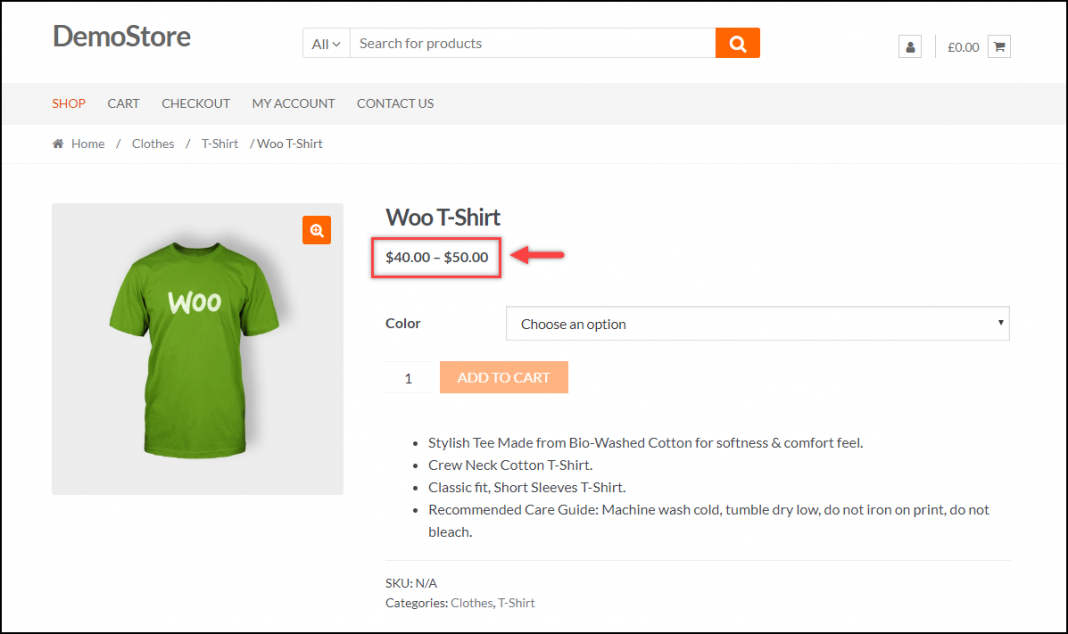Click the quantity number field

pos(408,377)
